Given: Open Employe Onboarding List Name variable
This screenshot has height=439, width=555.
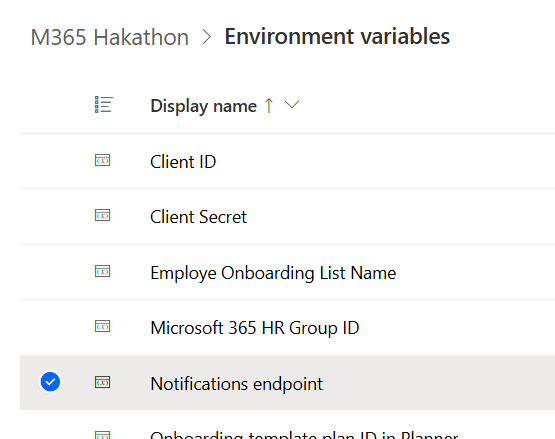Looking at the screenshot, I should pyautogui.click(x=273, y=273).
